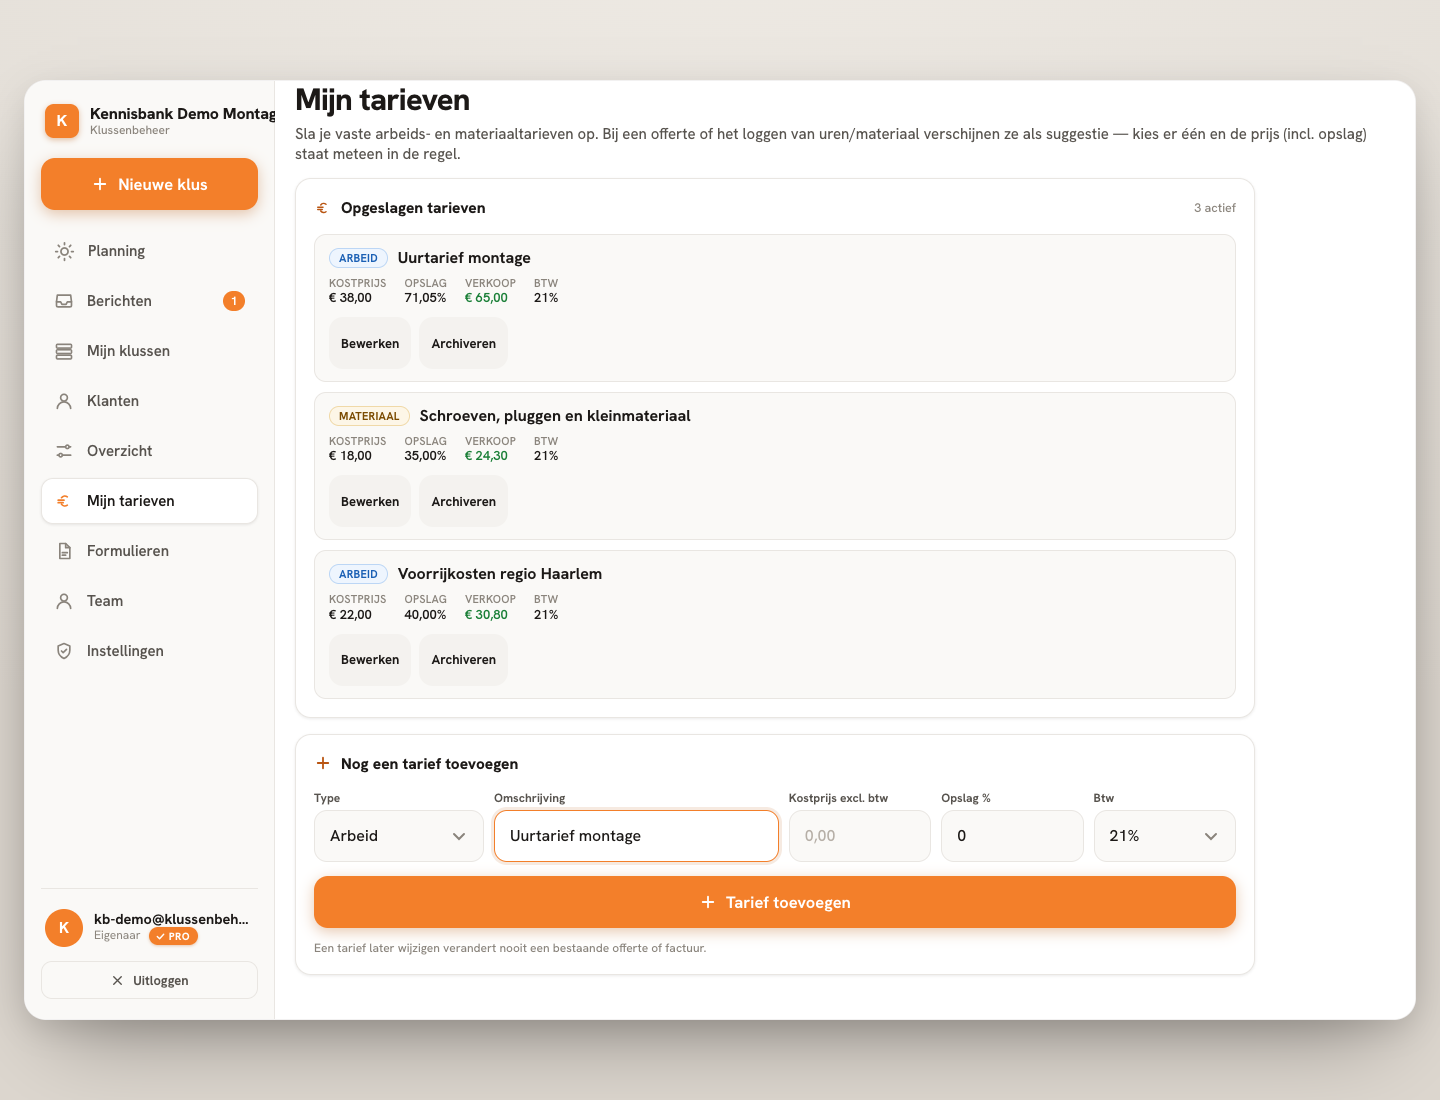Click the plus icon beside Nog een tarief toevoegen

[323, 763]
